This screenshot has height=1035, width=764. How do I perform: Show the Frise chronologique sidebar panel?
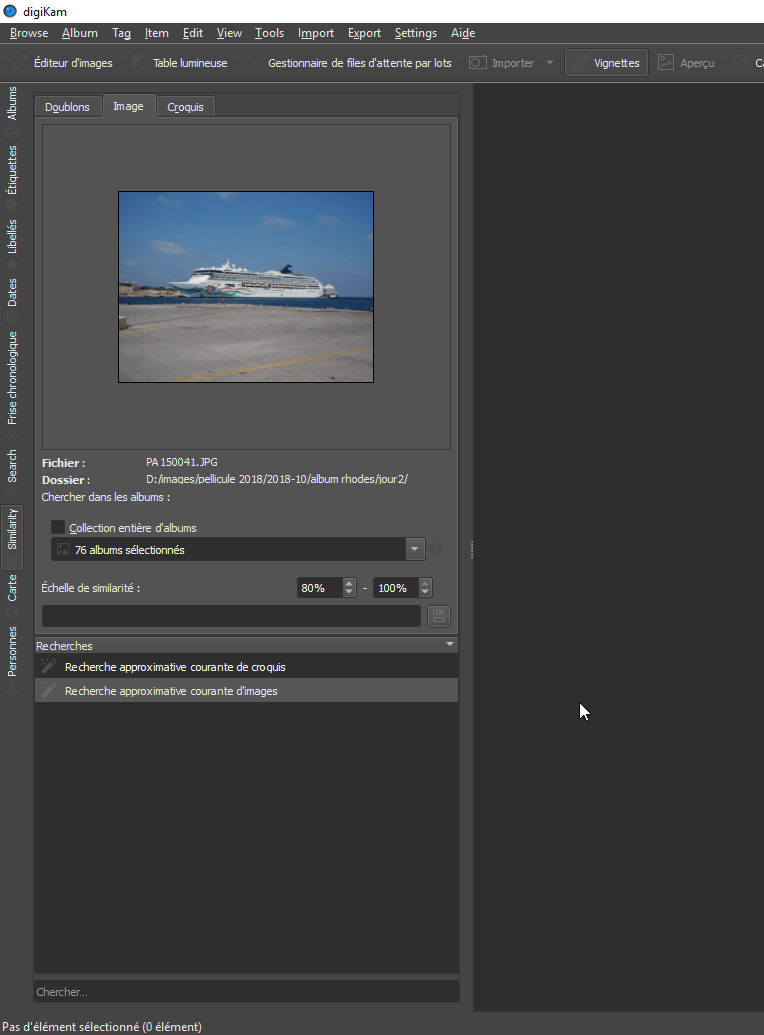pyautogui.click(x=12, y=377)
